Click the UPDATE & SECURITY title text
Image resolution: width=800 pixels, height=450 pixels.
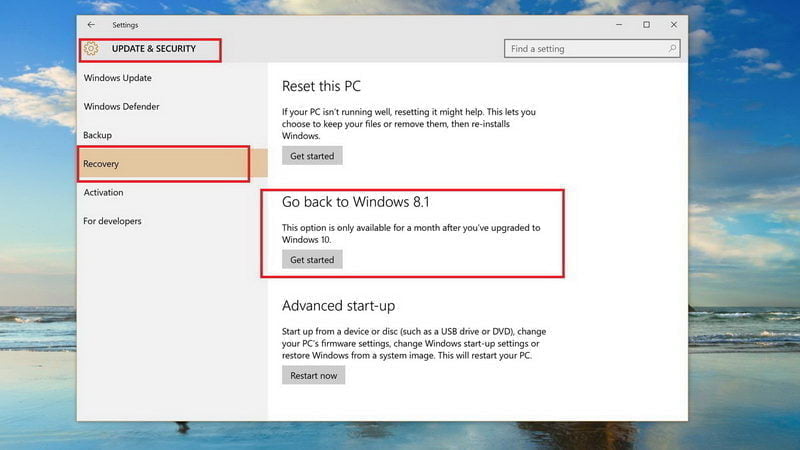(x=154, y=48)
